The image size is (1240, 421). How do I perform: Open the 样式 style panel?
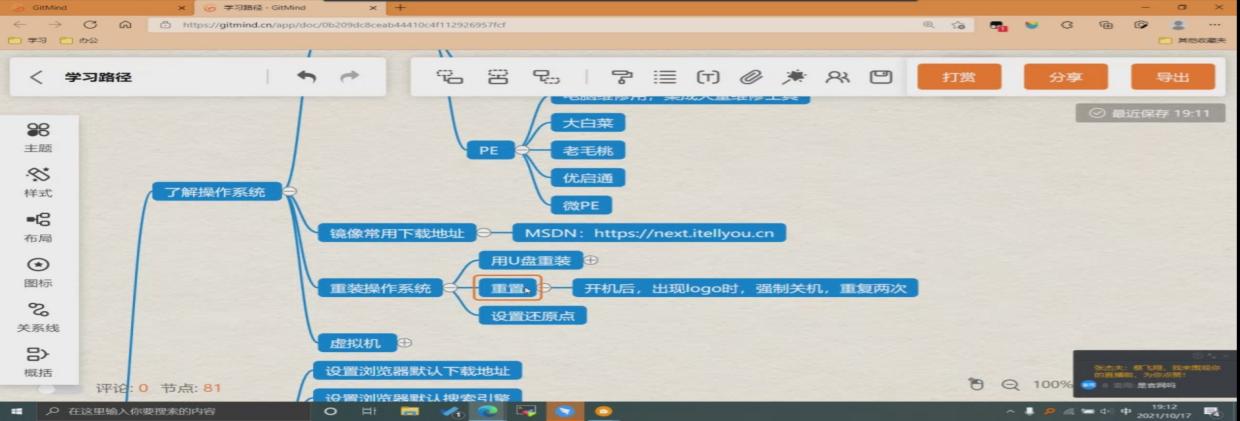tap(38, 182)
